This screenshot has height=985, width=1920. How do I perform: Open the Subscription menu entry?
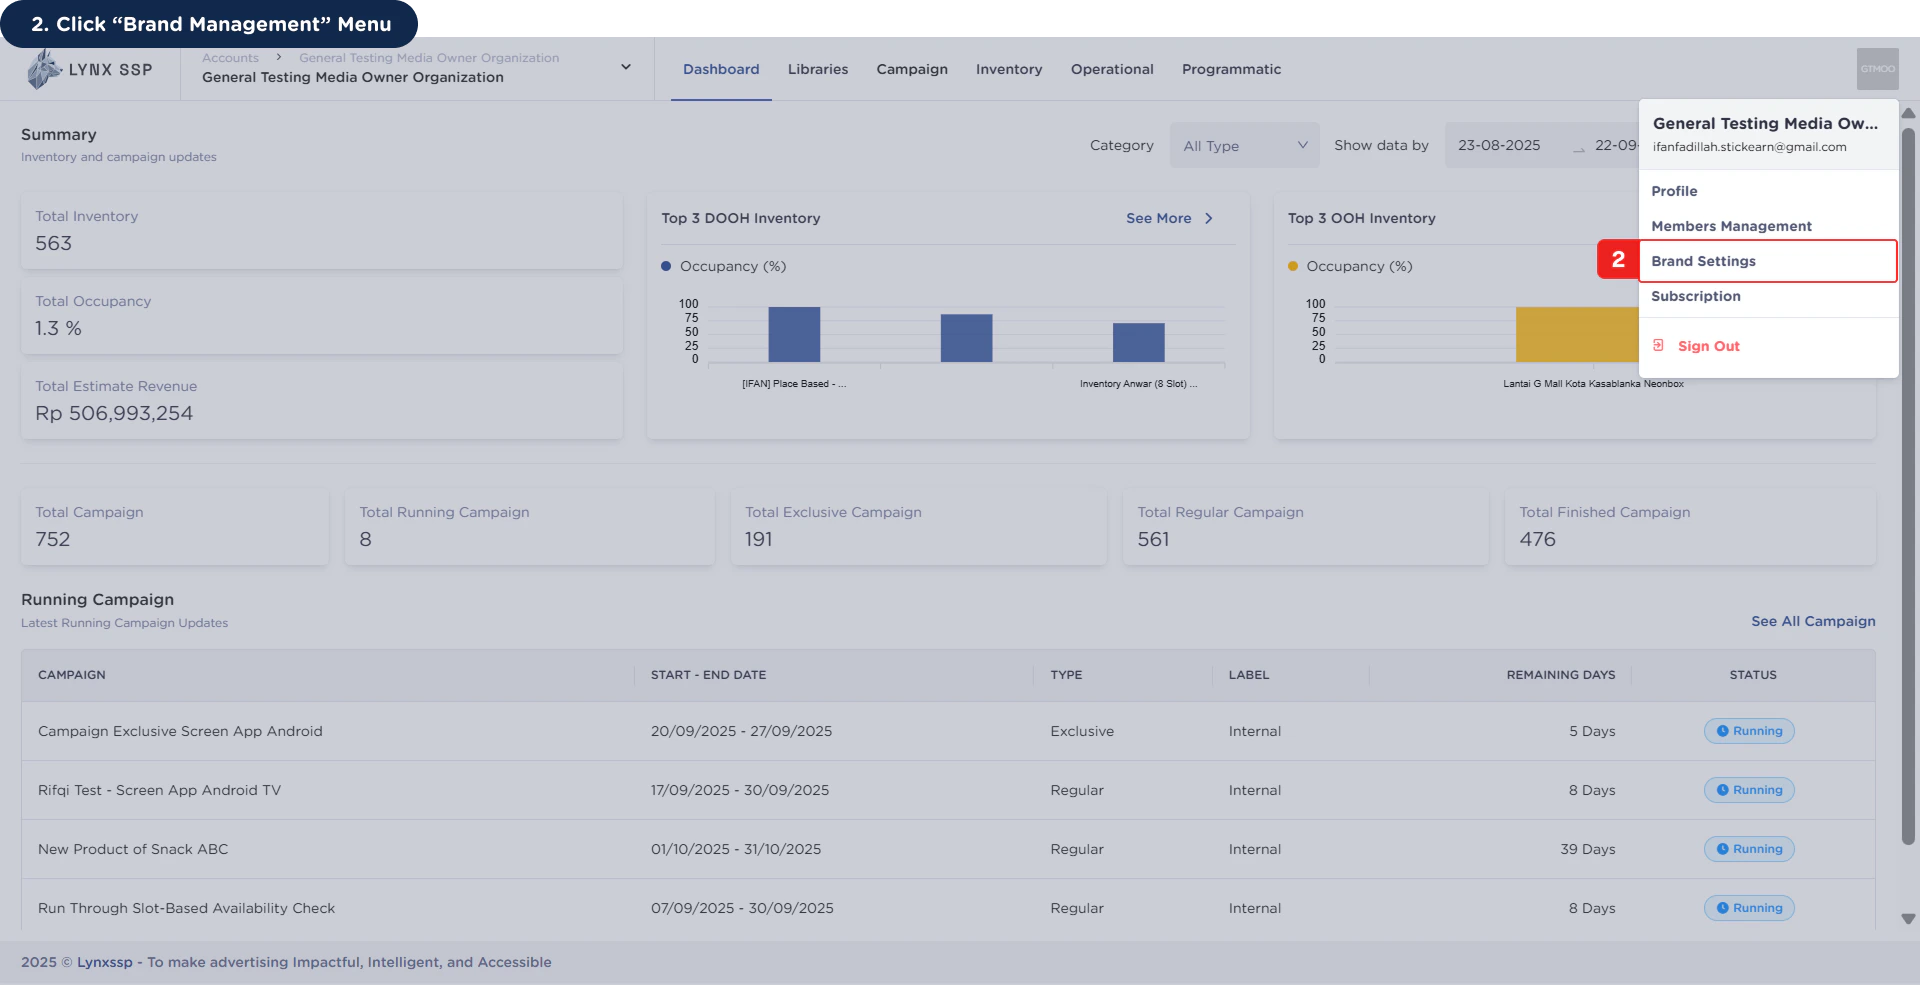[x=1768, y=296]
